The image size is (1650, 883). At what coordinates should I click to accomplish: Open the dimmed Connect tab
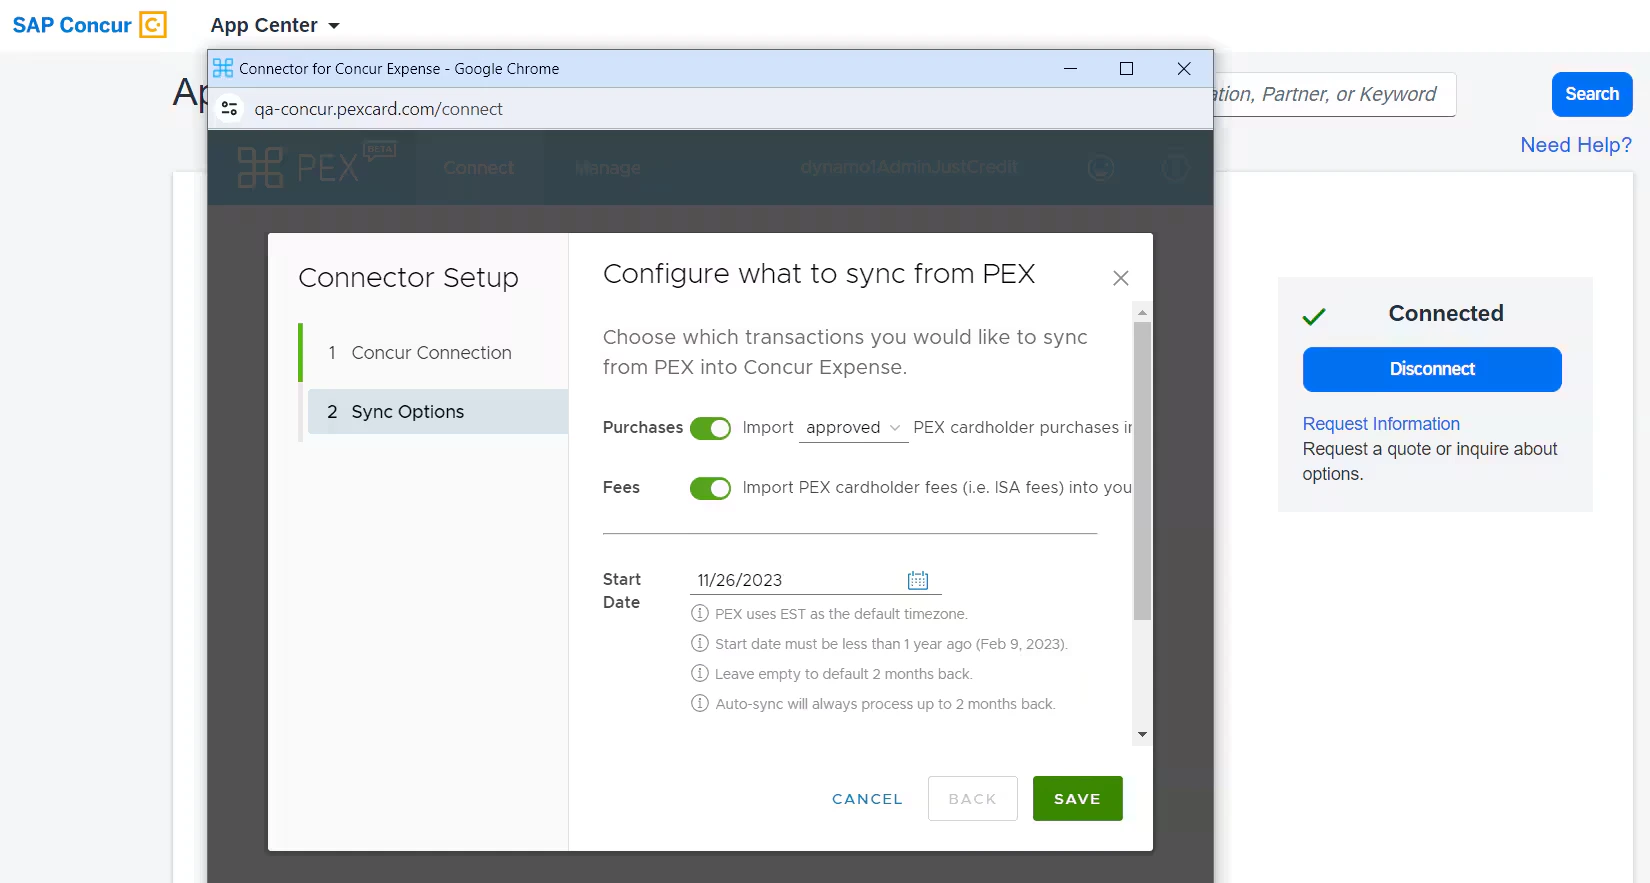(x=479, y=168)
